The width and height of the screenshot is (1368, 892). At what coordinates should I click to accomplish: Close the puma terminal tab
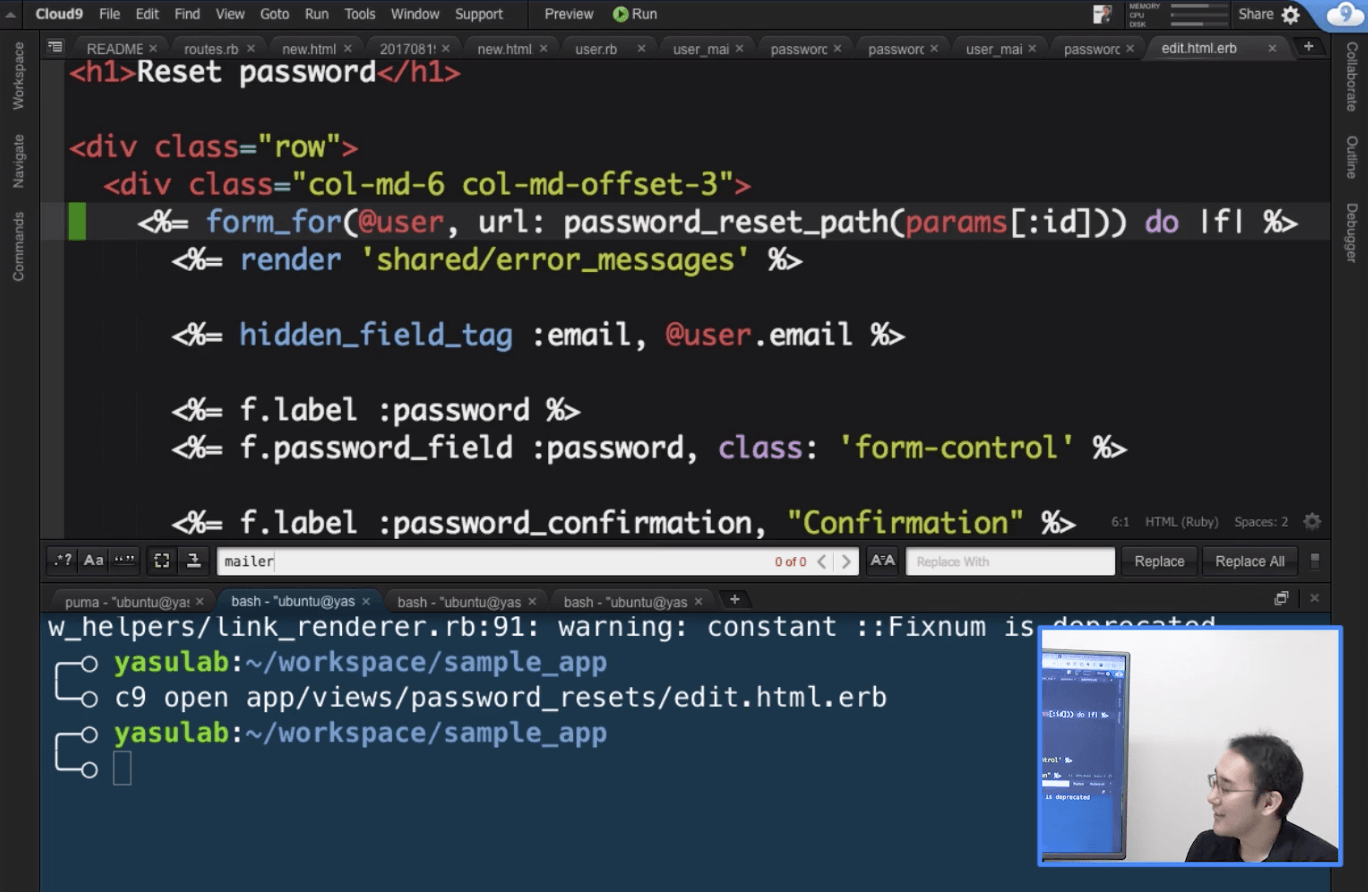click(x=200, y=601)
